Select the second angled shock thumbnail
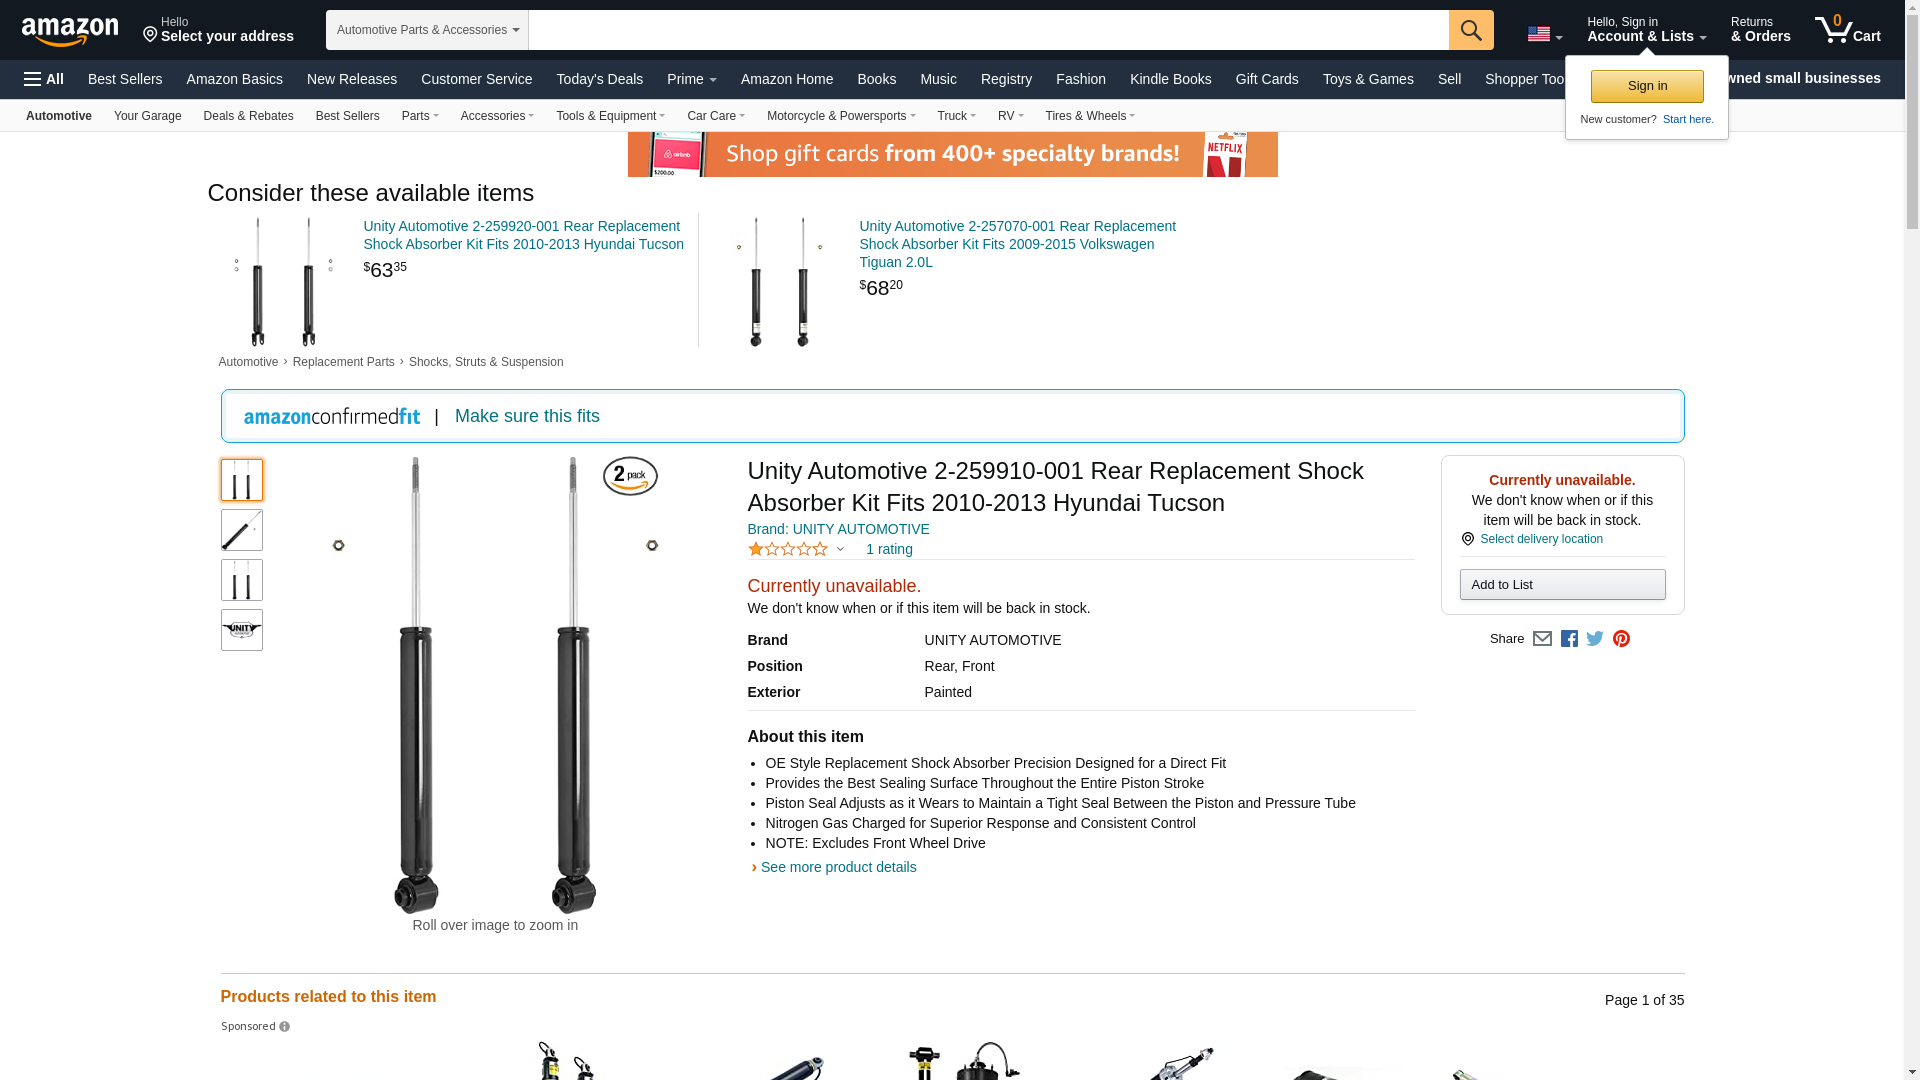The width and height of the screenshot is (1920, 1080). pos(242,530)
